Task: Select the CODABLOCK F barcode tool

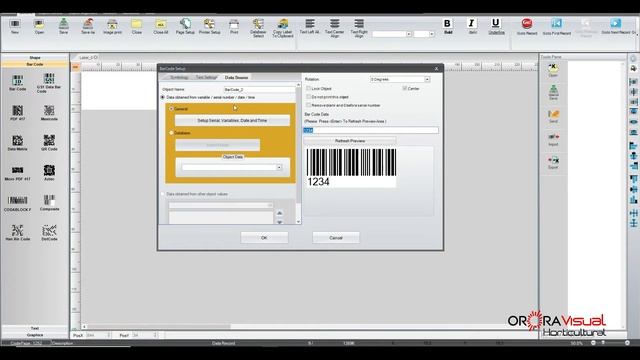Action: 18,203
